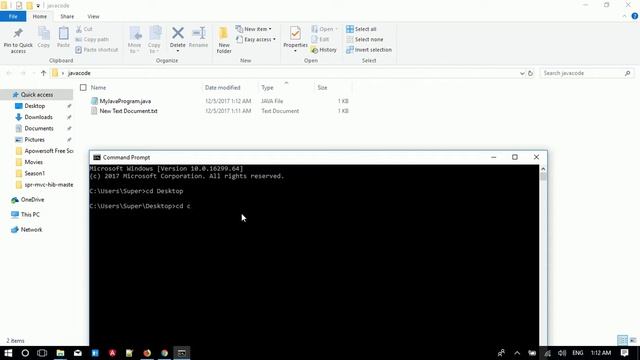Click Copy path in Clipboard group
Image resolution: width=640 pixels, height=360 pixels.
click(92, 40)
